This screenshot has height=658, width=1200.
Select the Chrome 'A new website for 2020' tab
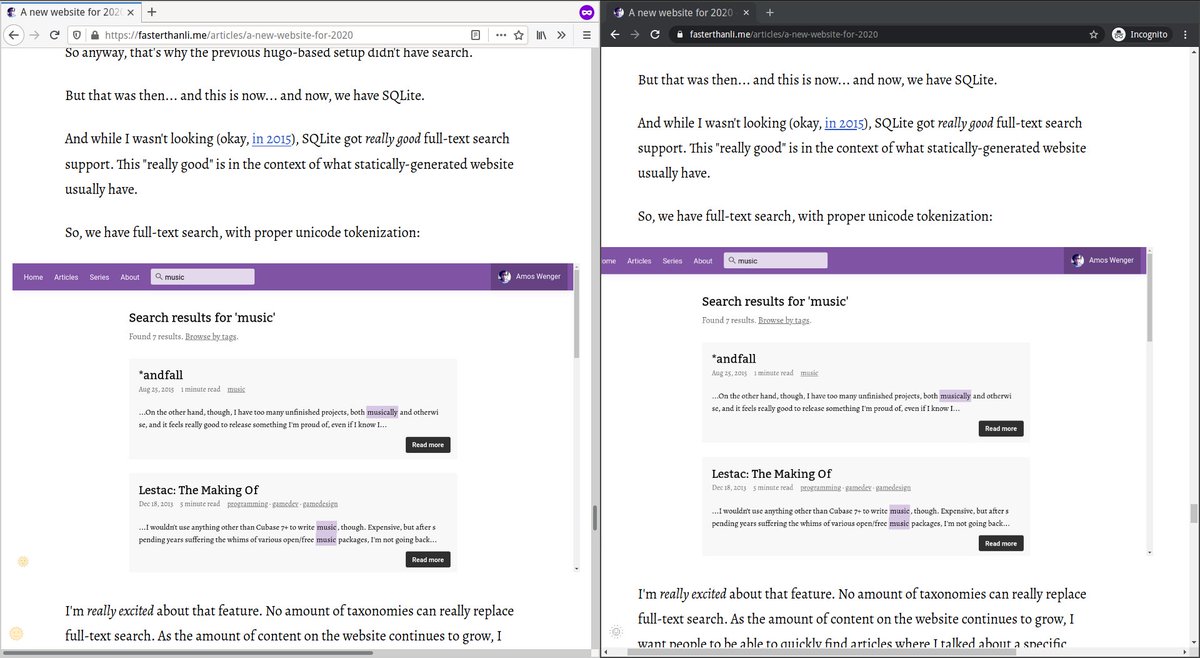pos(680,12)
